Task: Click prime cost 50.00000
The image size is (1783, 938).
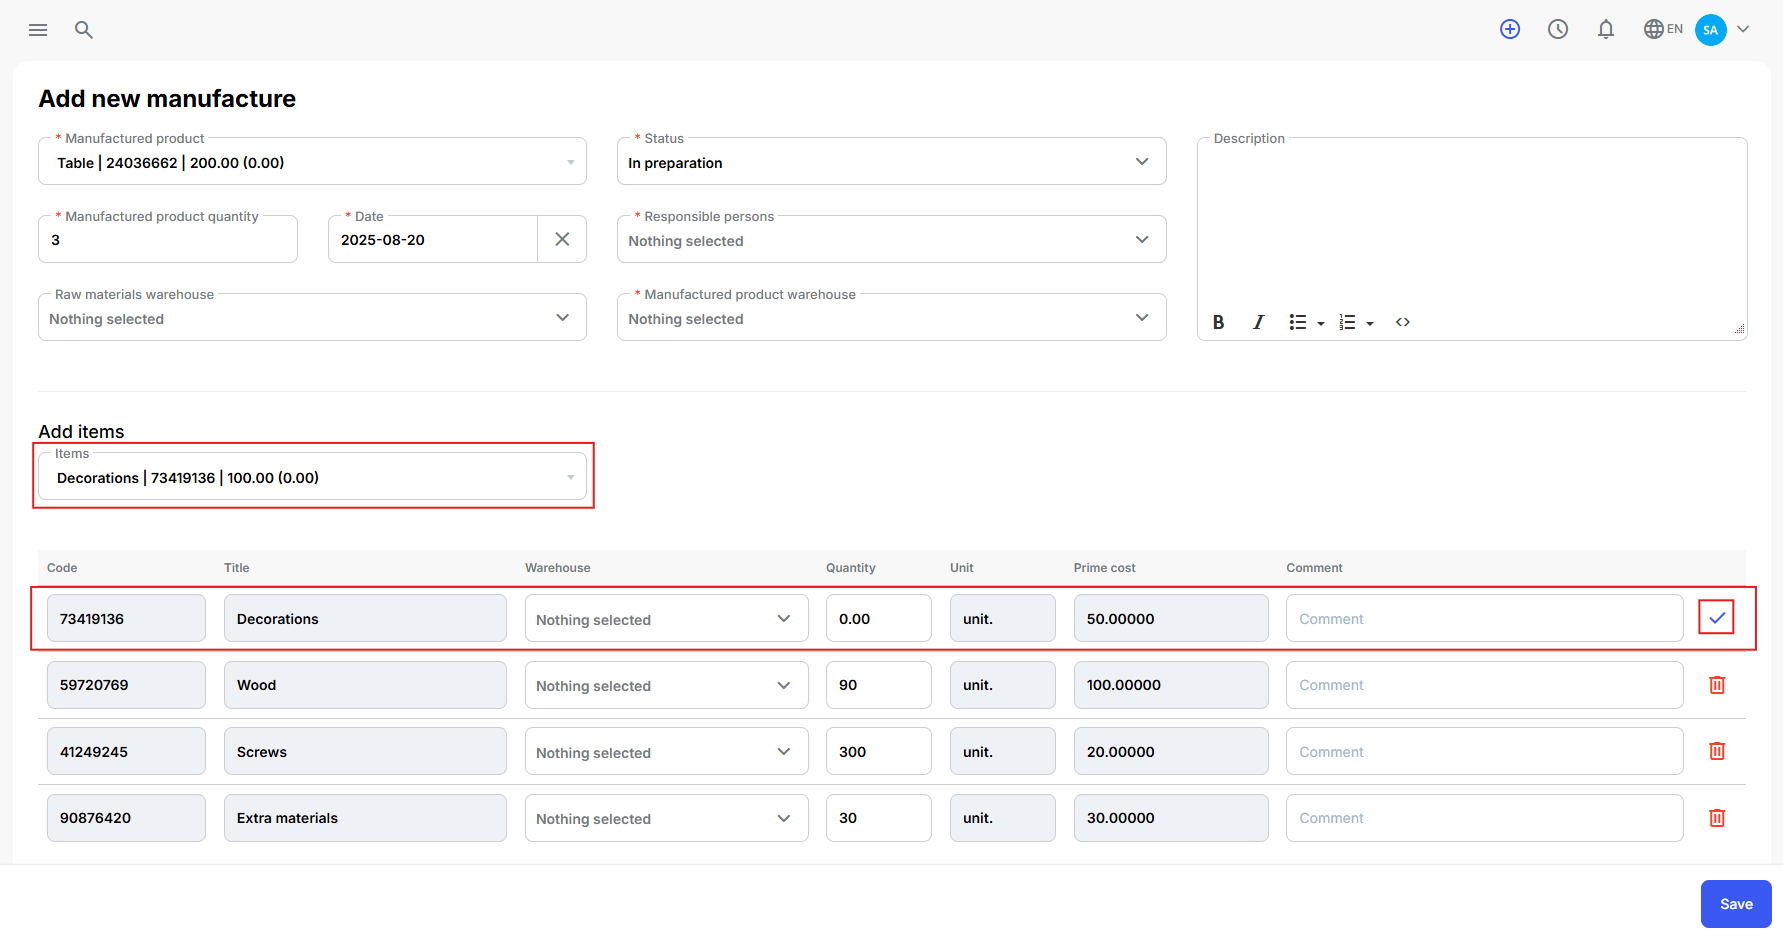Action: tap(1171, 619)
